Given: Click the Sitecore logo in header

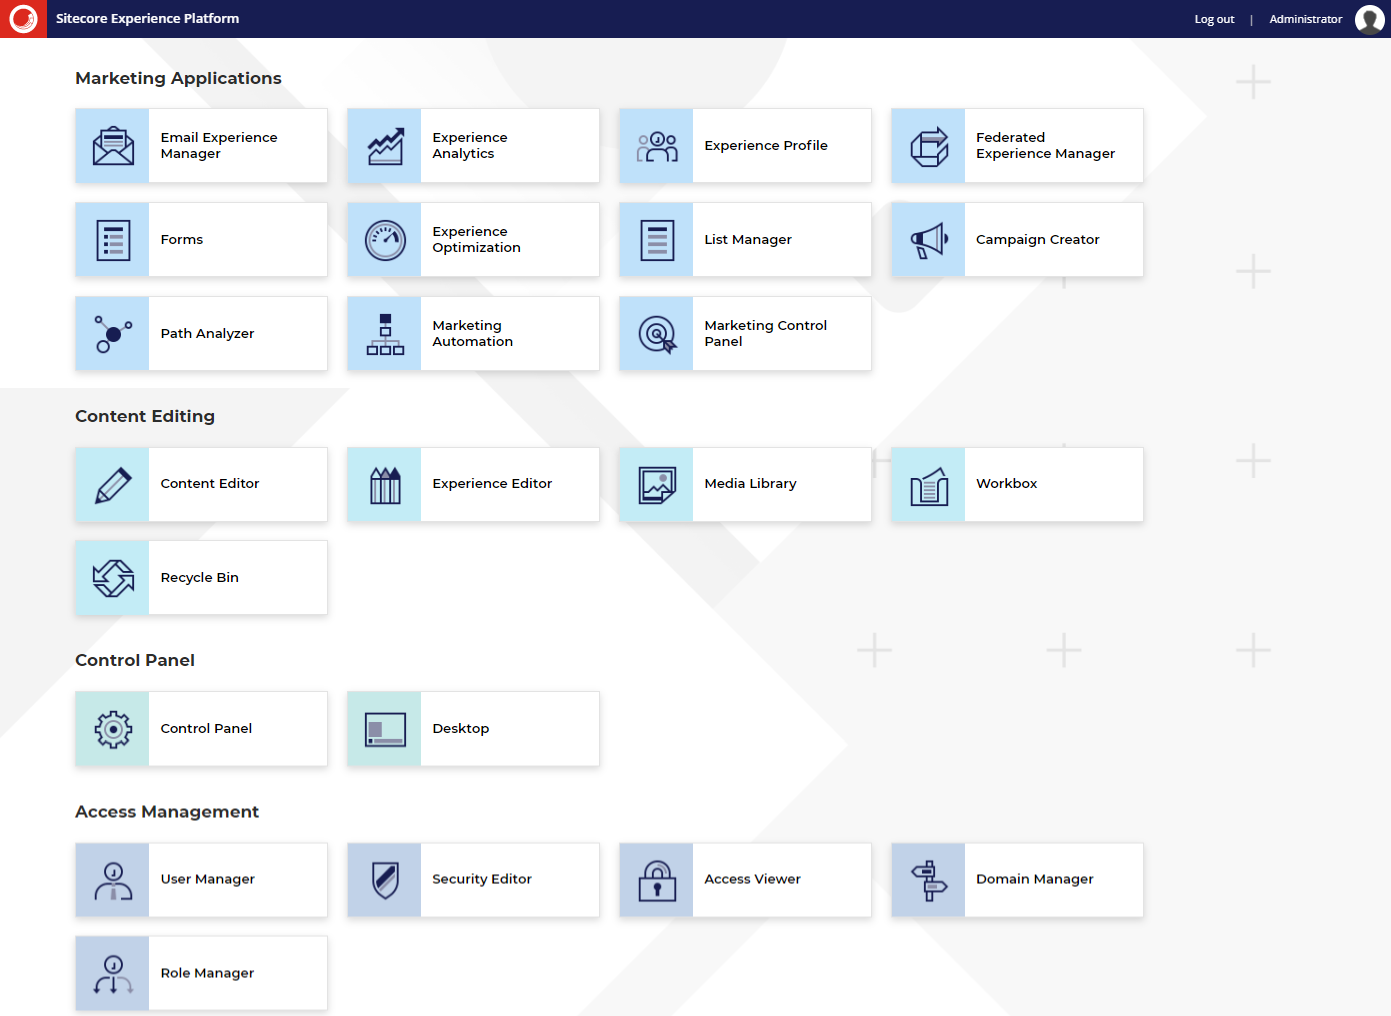Looking at the screenshot, I should tap(23, 19).
